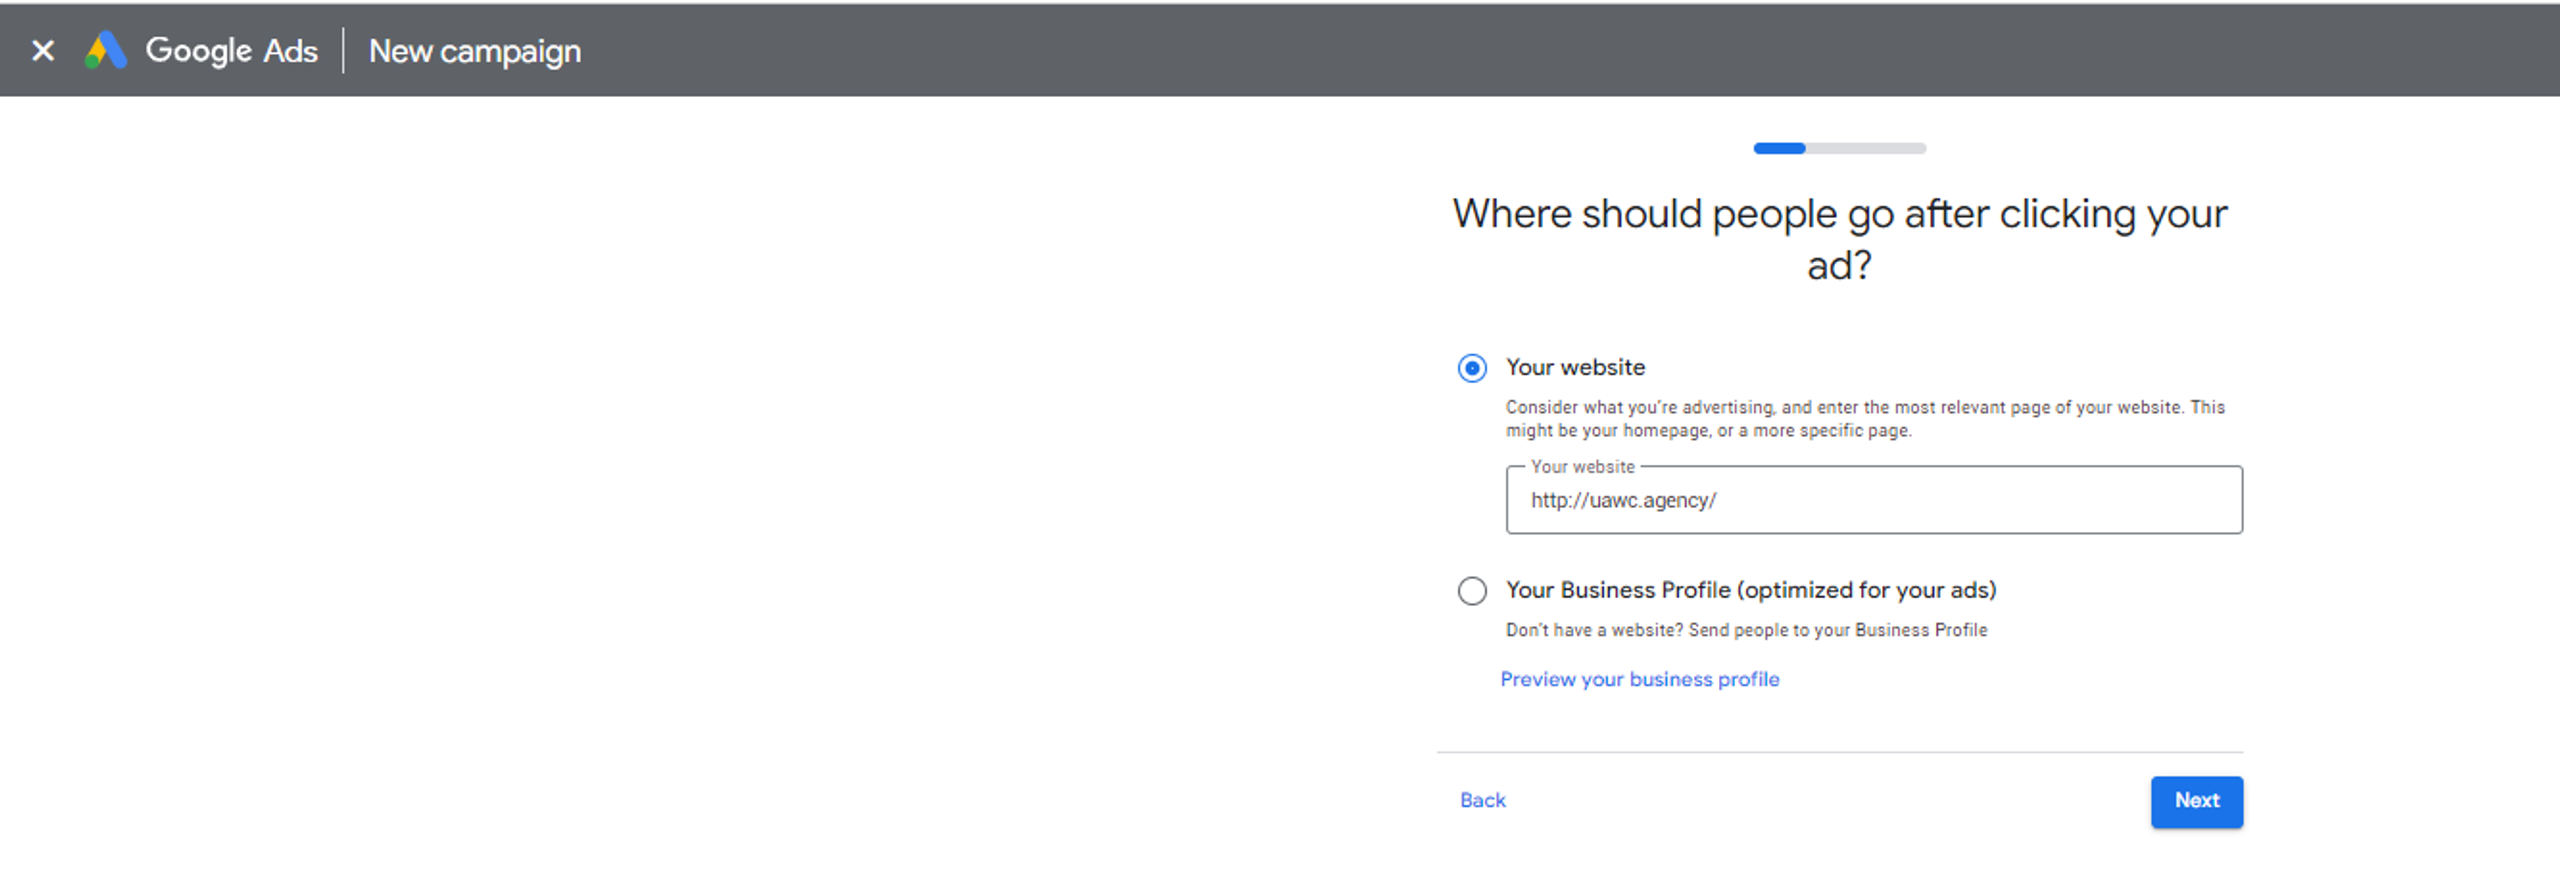The height and width of the screenshot is (893, 2560).
Task: Click the New campaign header title
Action: (x=475, y=51)
